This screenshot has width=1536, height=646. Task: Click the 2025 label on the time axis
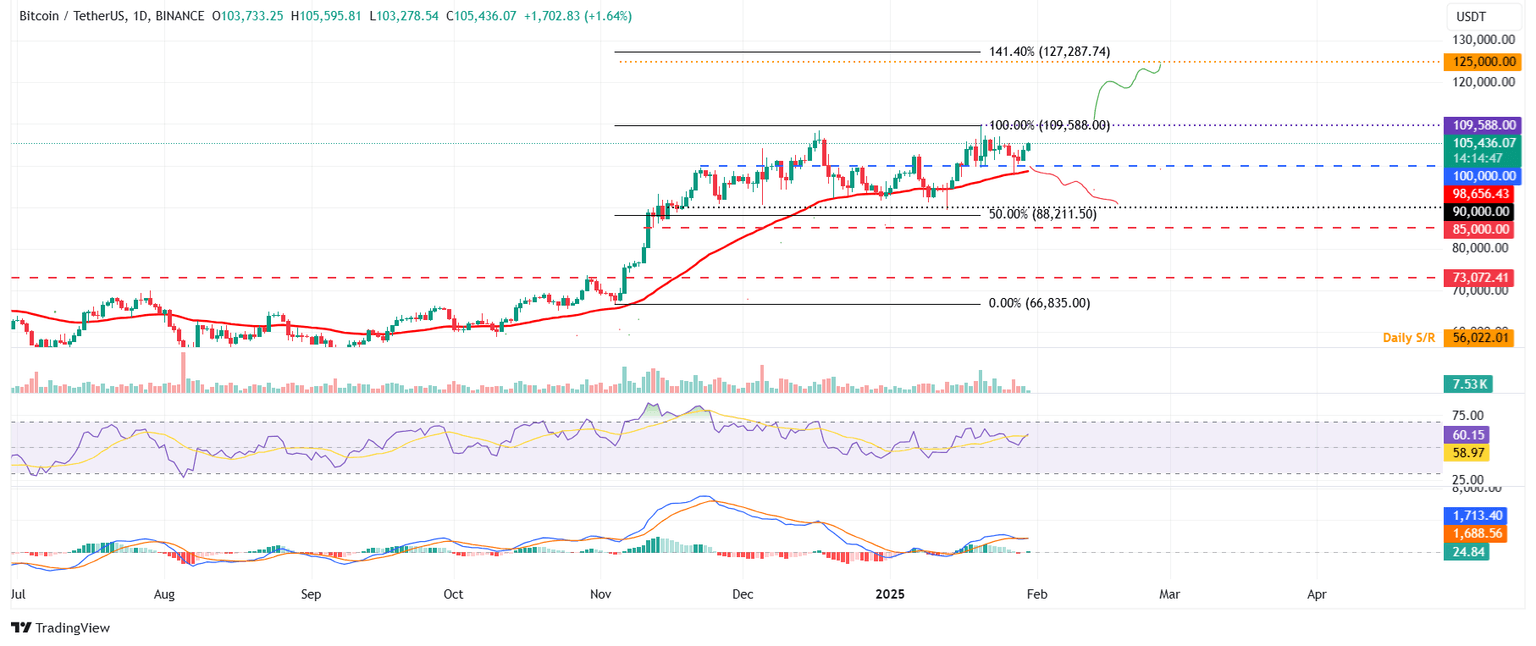tap(890, 594)
